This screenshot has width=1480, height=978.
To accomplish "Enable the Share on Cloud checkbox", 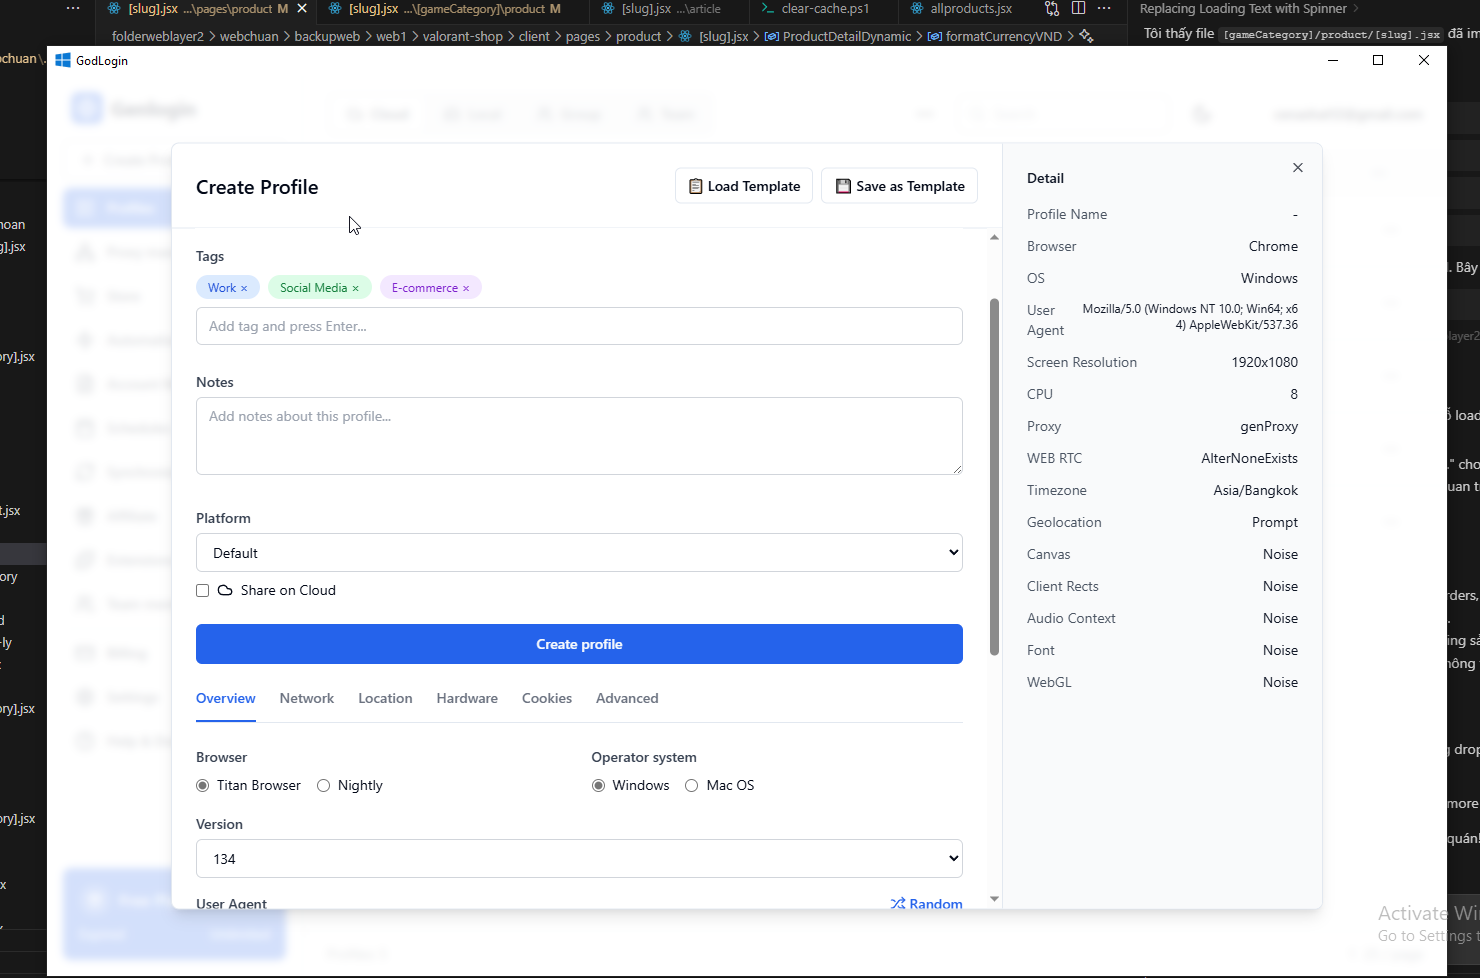I will pos(203,591).
